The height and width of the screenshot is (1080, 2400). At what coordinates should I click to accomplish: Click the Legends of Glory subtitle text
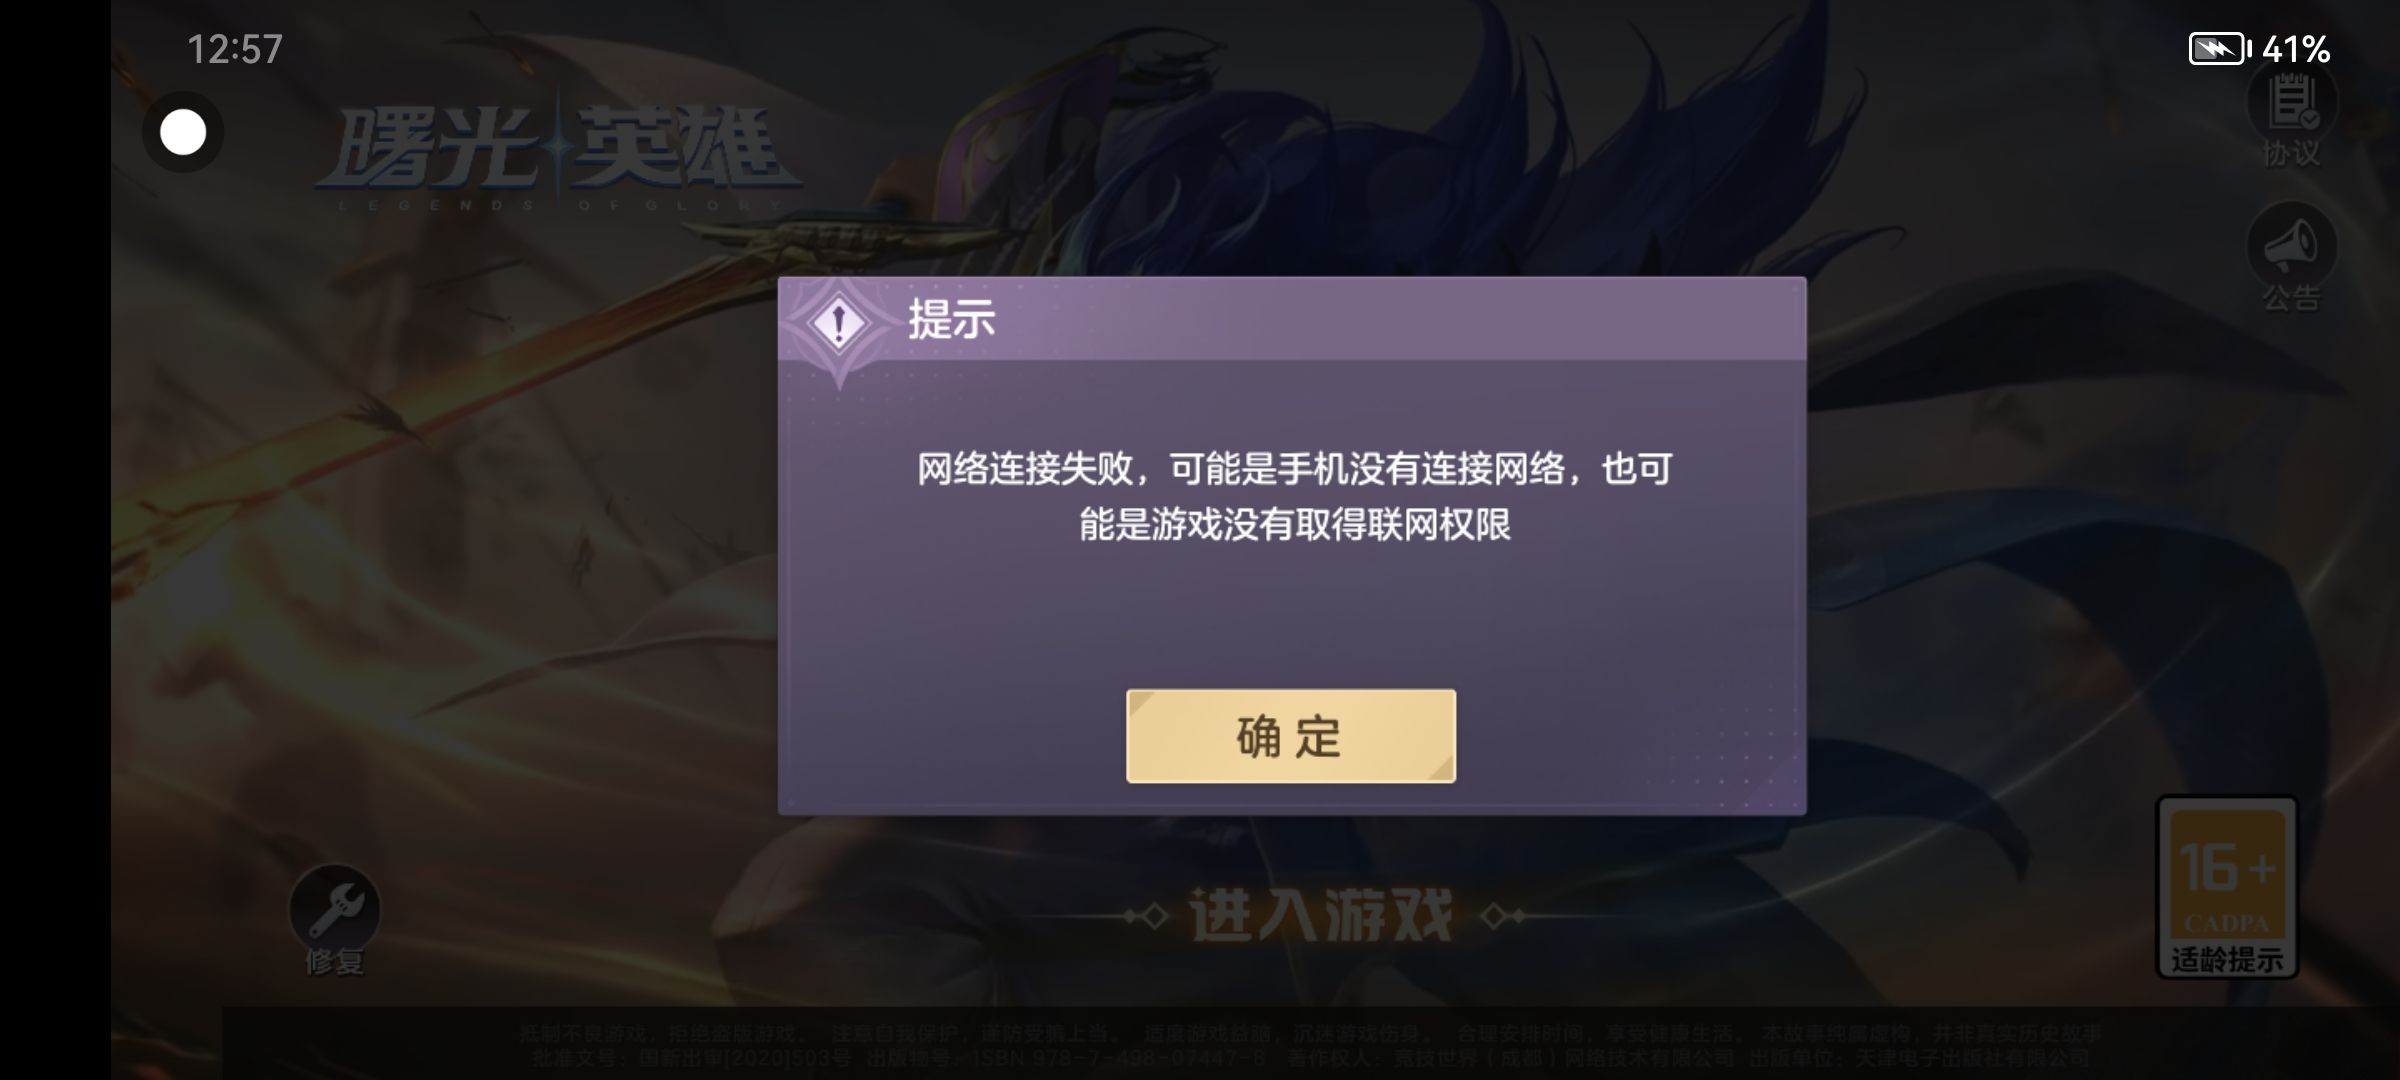[560, 205]
